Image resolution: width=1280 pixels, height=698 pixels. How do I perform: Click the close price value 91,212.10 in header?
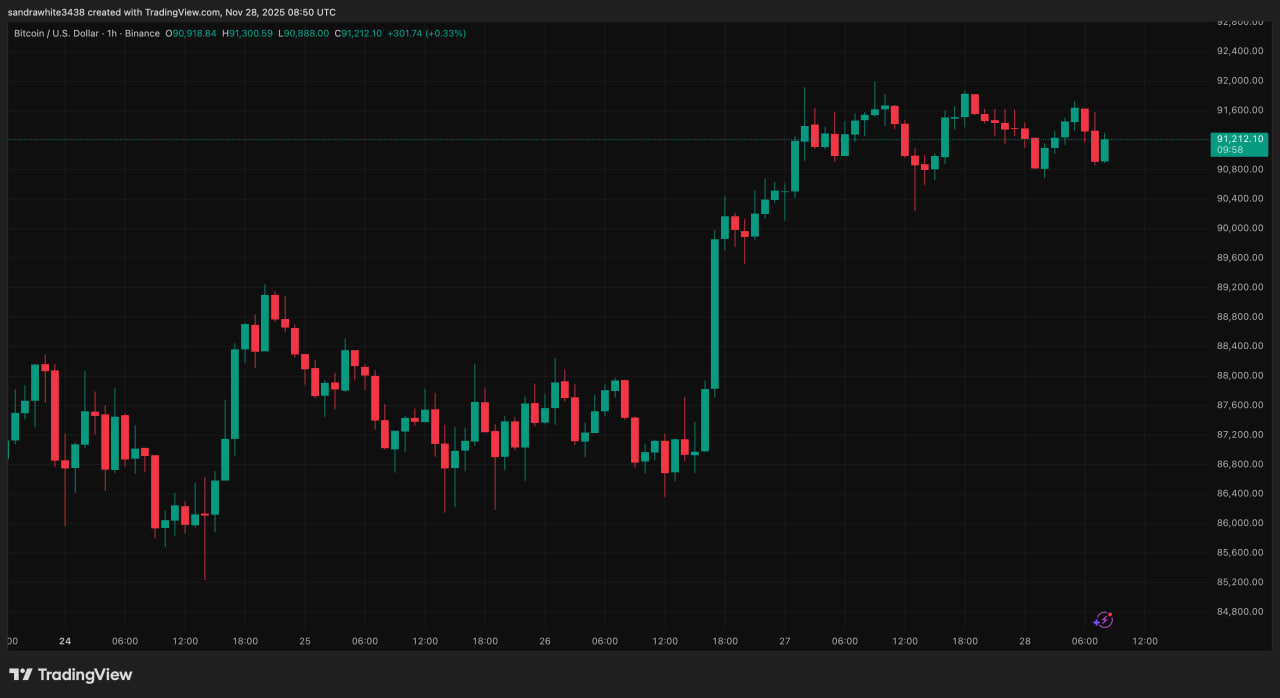click(362, 33)
